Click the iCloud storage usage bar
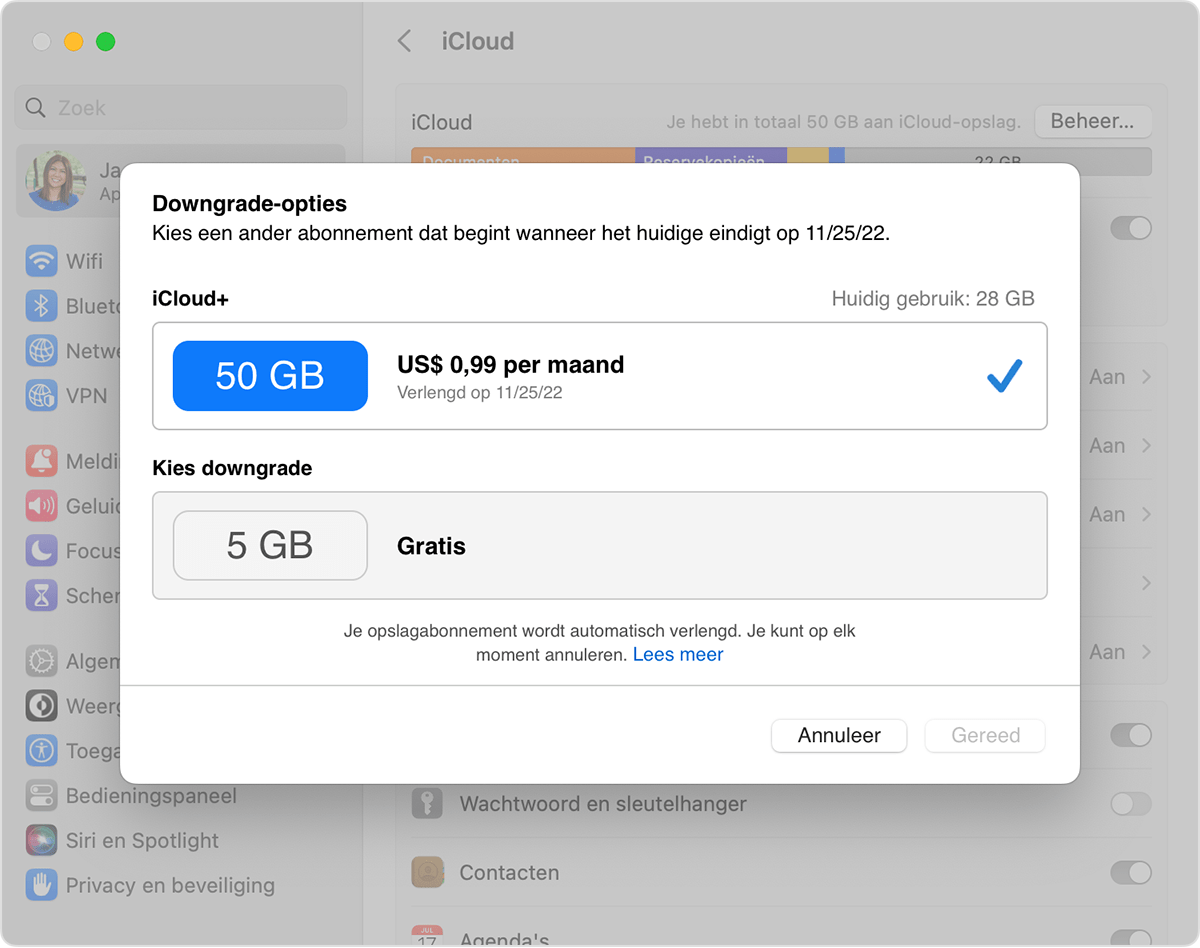The width and height of the screenshot is (1200, 948). [x=780, y=160]
